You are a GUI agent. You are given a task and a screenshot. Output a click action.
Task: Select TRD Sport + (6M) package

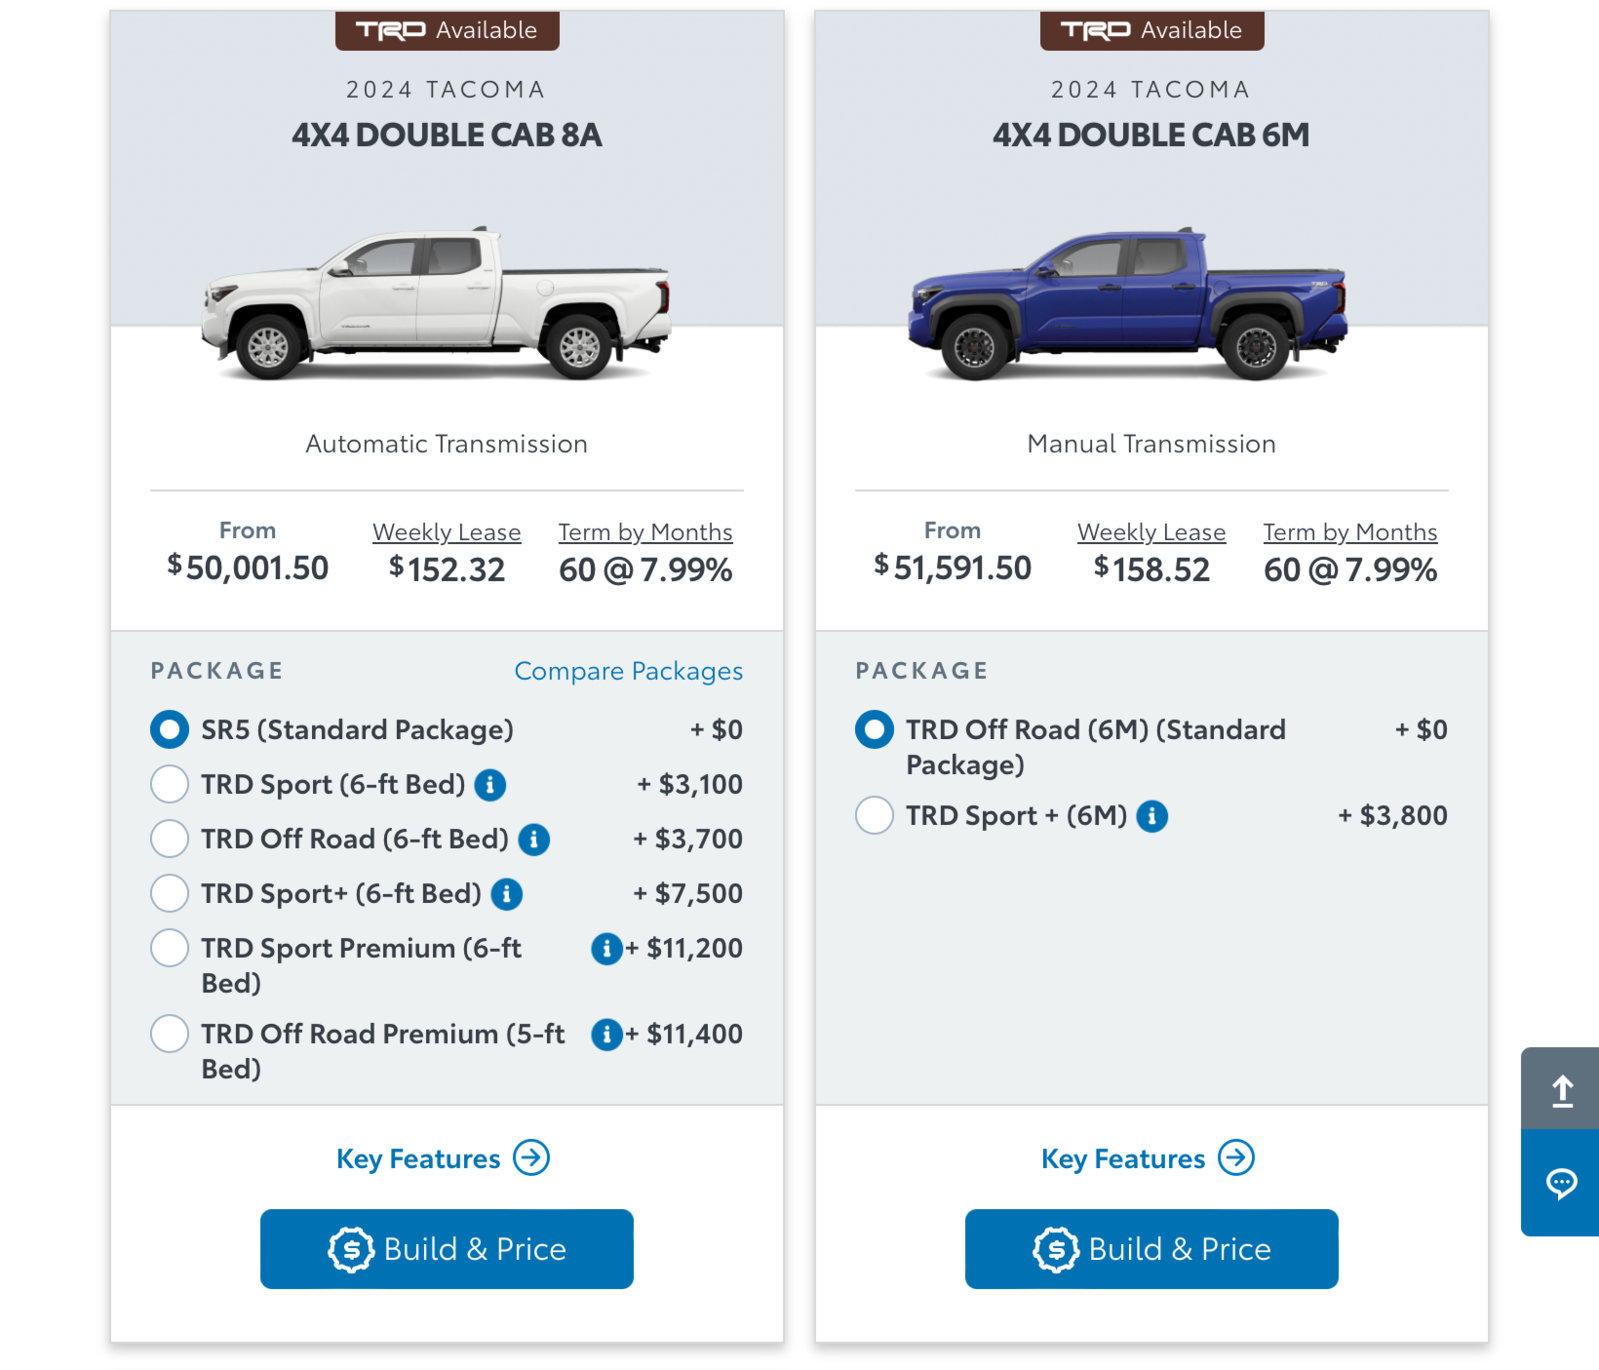click(x=874, y=815)
